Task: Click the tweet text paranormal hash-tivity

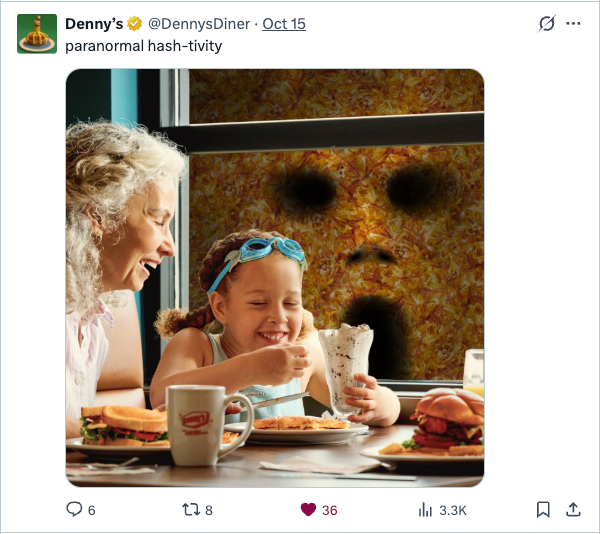Action: tap(144, 46)
